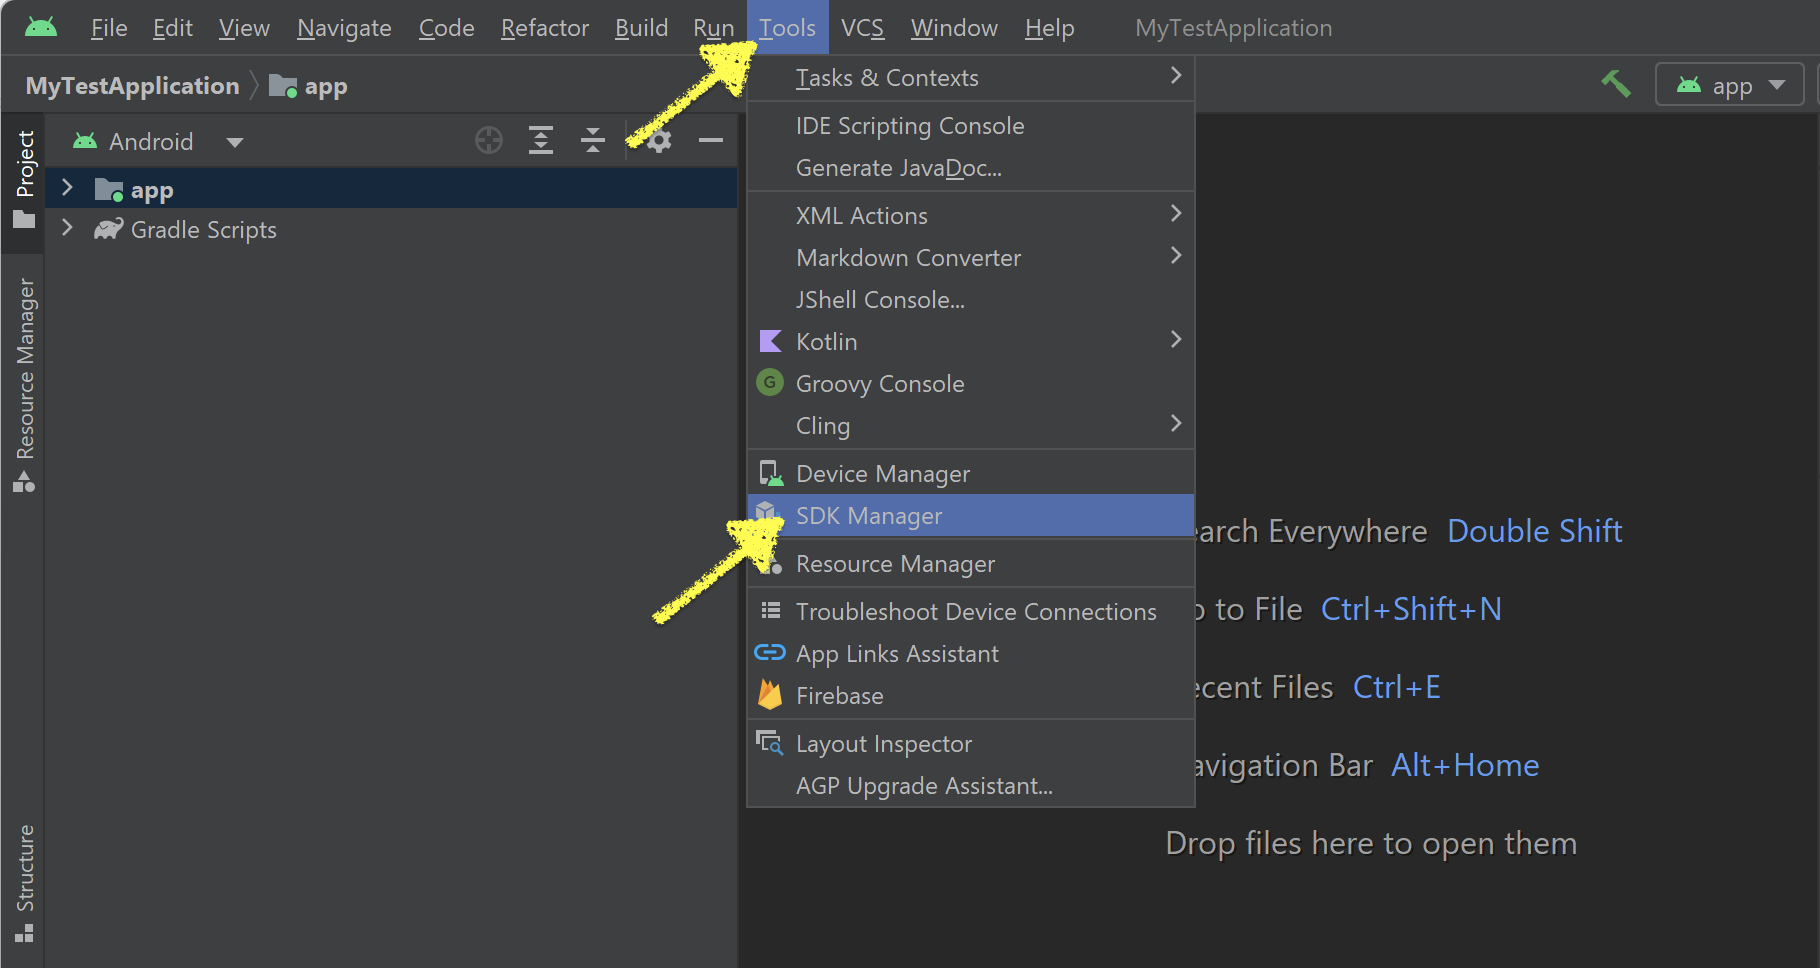Open the app run configuration dropdown

[1730, 85]
